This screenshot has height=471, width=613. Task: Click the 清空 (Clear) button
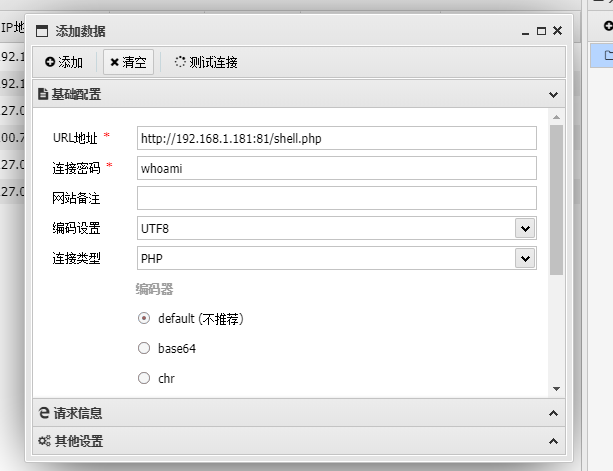128,62
